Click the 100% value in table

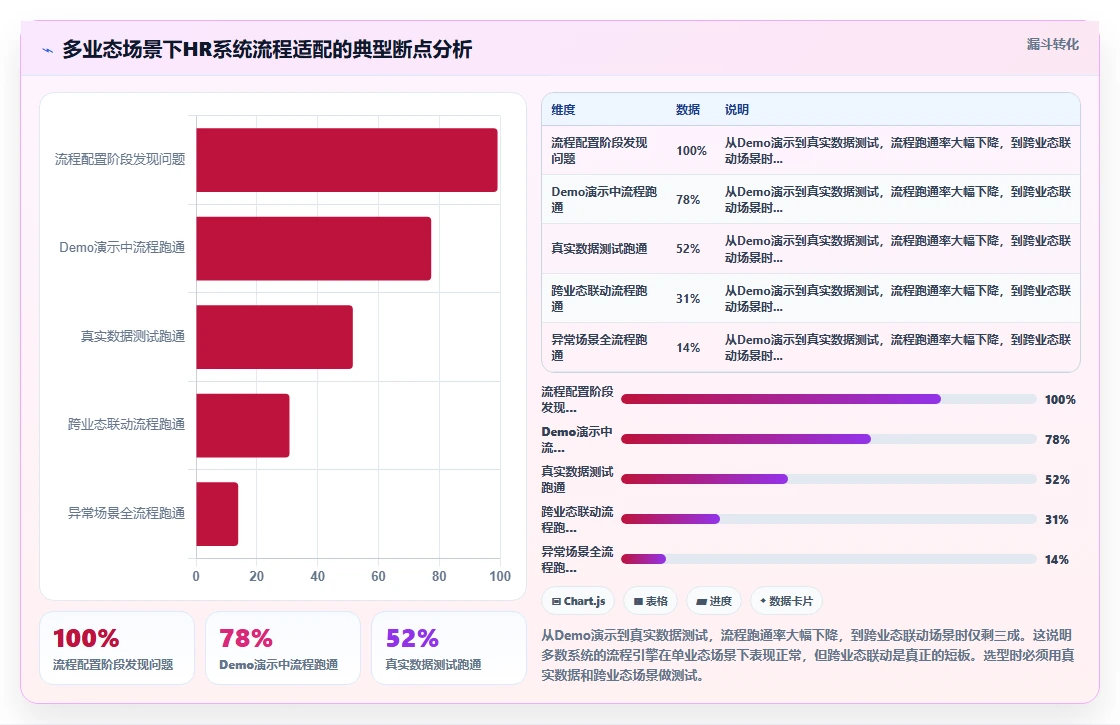pyautogui.click(x=691, y=151)
